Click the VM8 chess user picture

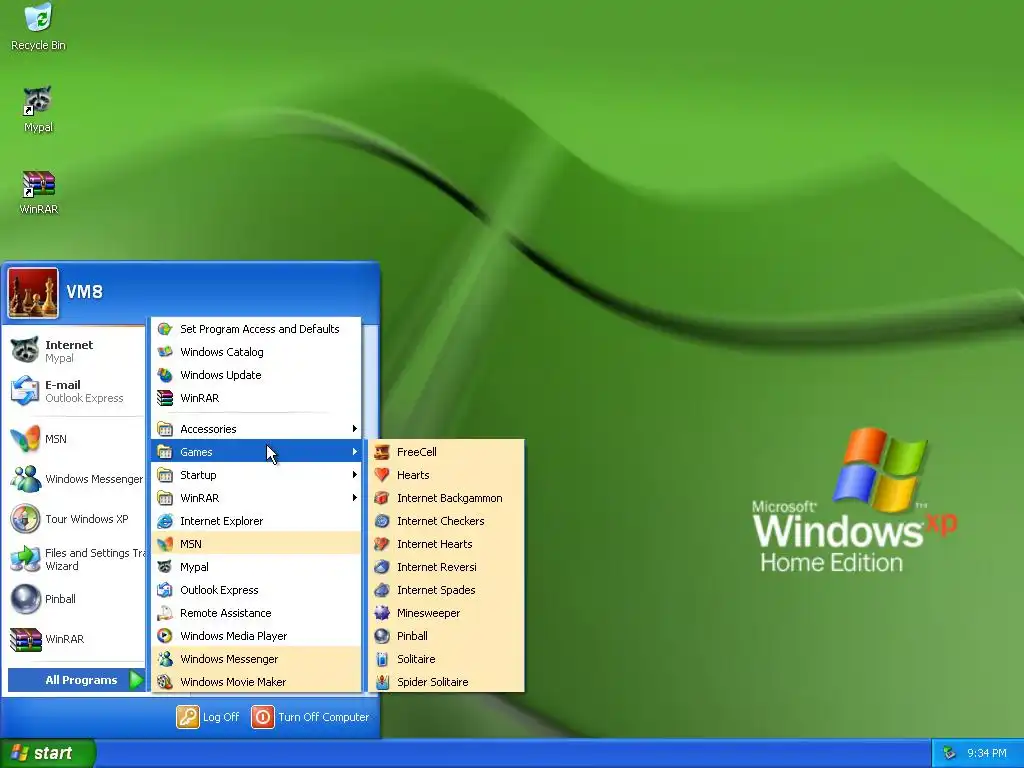[x=33, y=293]
